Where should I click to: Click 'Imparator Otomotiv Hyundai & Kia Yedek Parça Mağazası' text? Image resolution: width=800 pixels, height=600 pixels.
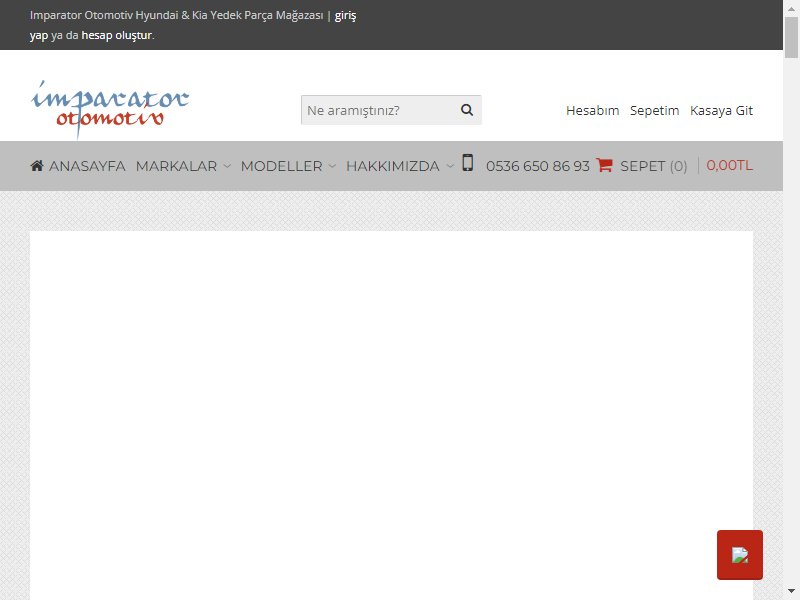(177, 15)
